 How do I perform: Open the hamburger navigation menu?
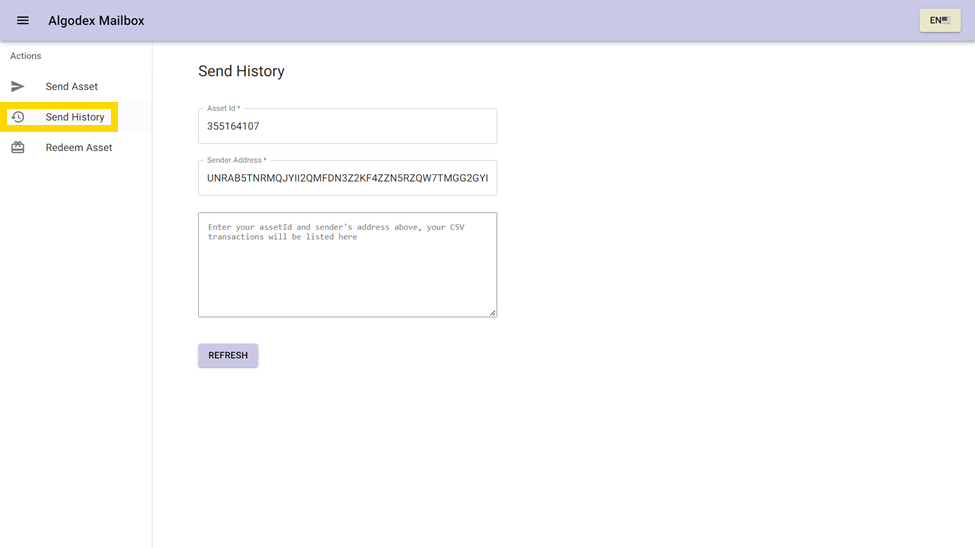coord(23,21)
